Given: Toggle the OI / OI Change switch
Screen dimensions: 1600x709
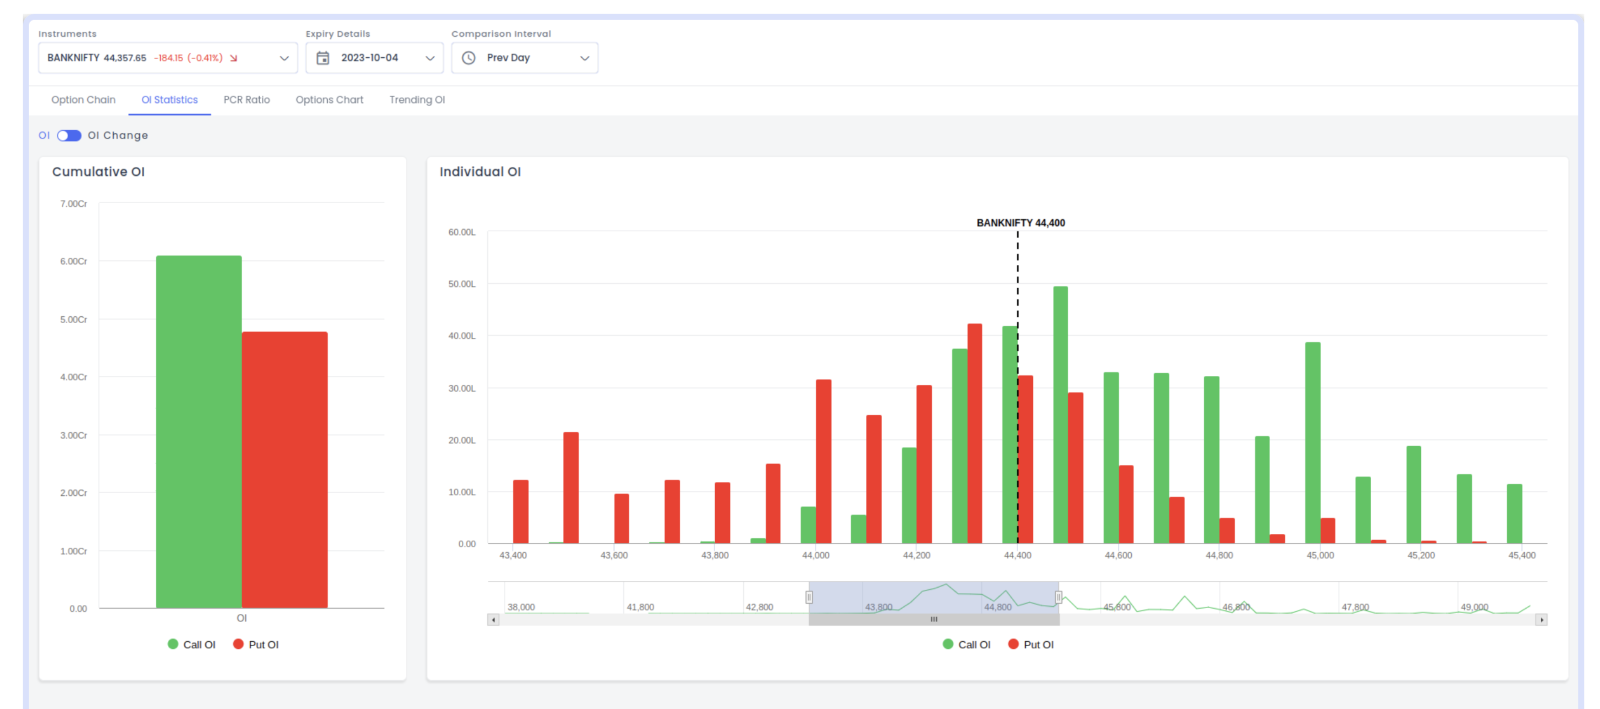Looking at the screenshot, I should (x=69, y=136).
